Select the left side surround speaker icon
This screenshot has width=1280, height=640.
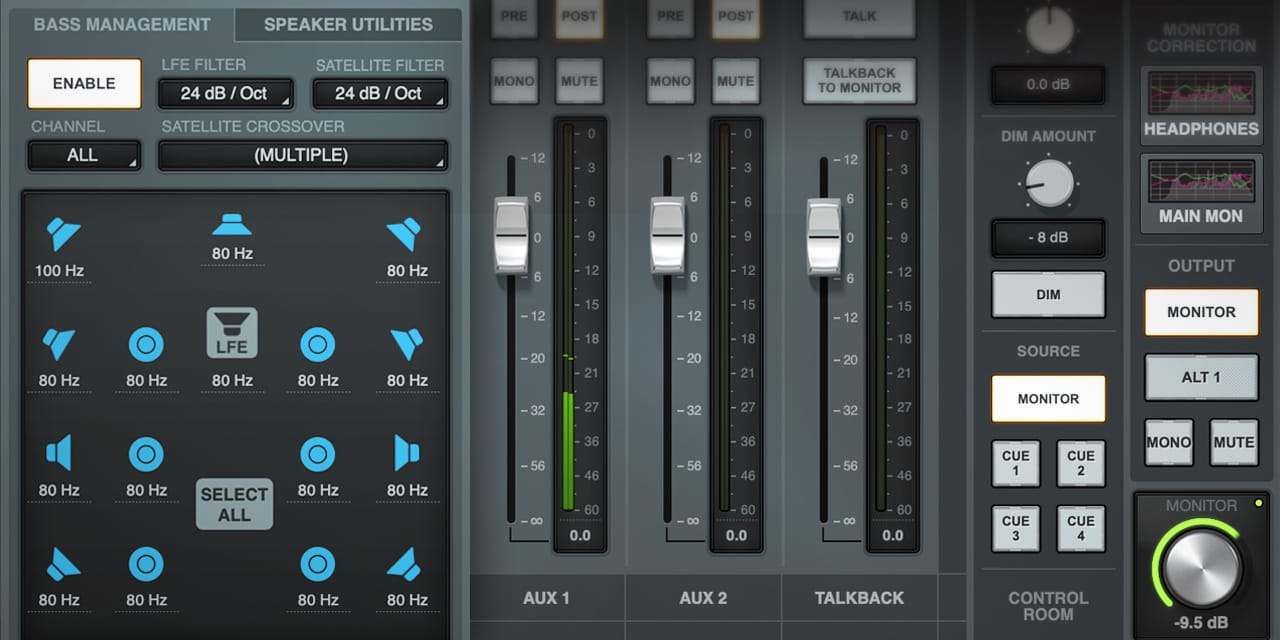point(59,453)
